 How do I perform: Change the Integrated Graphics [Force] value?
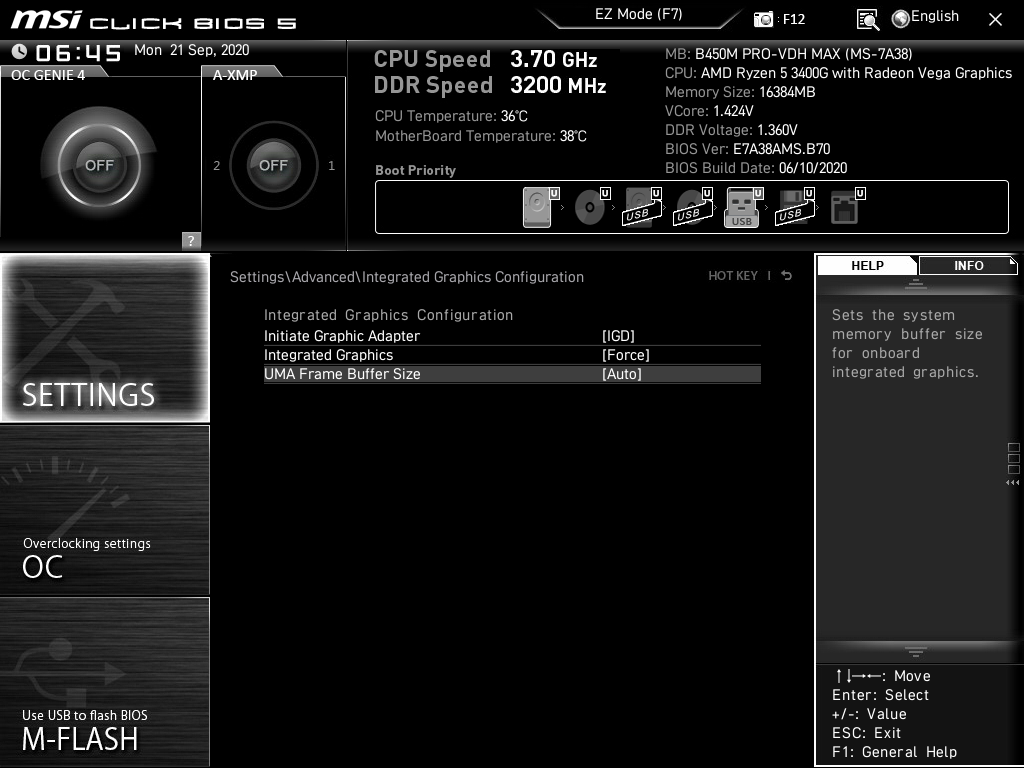[626, 355]
